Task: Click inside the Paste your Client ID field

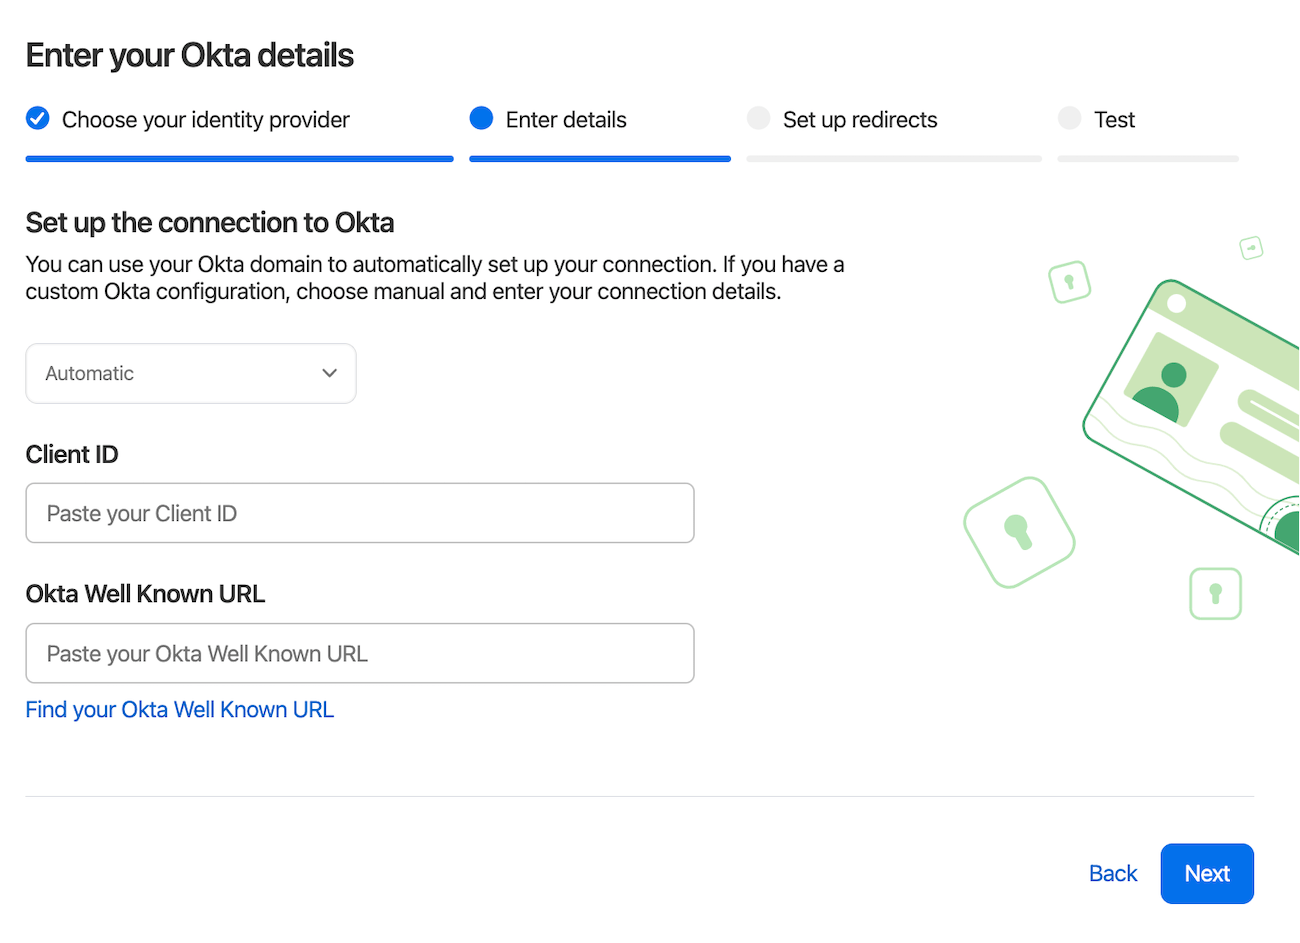Action: click(360, 512)
